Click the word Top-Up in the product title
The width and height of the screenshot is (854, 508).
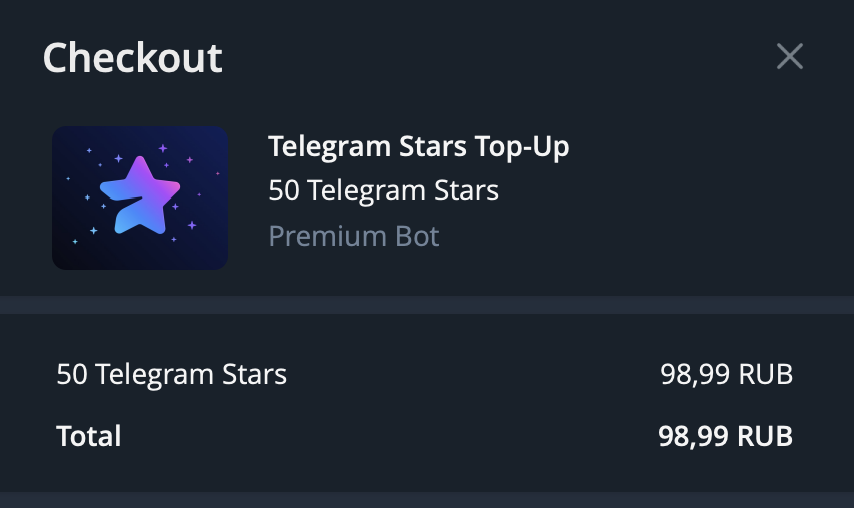coord(522,146)
